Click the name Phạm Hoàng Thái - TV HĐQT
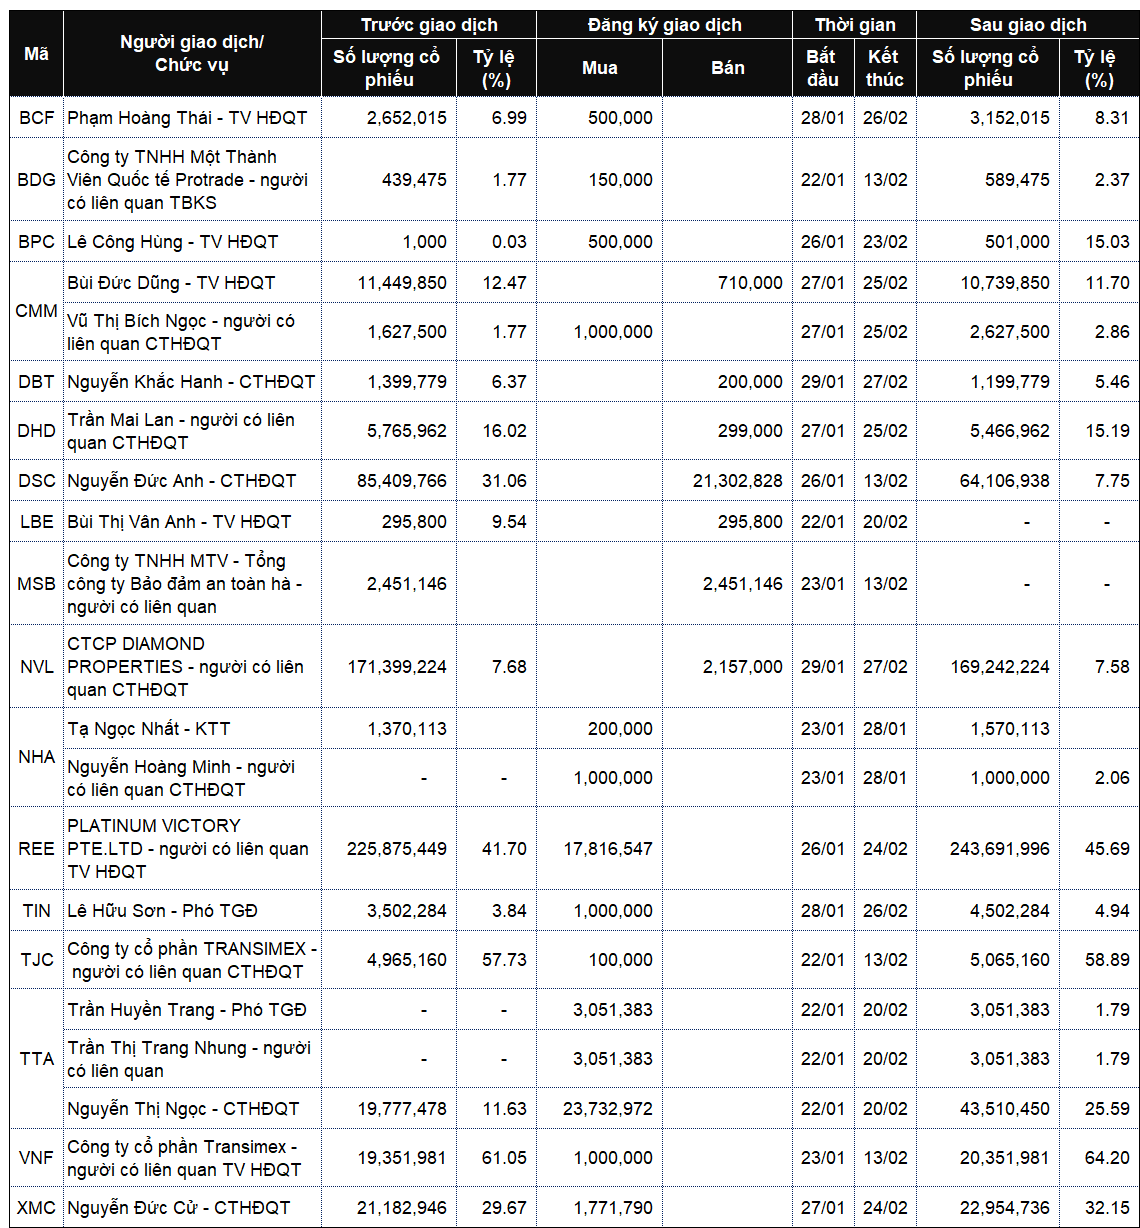 [x=187, y=118]
